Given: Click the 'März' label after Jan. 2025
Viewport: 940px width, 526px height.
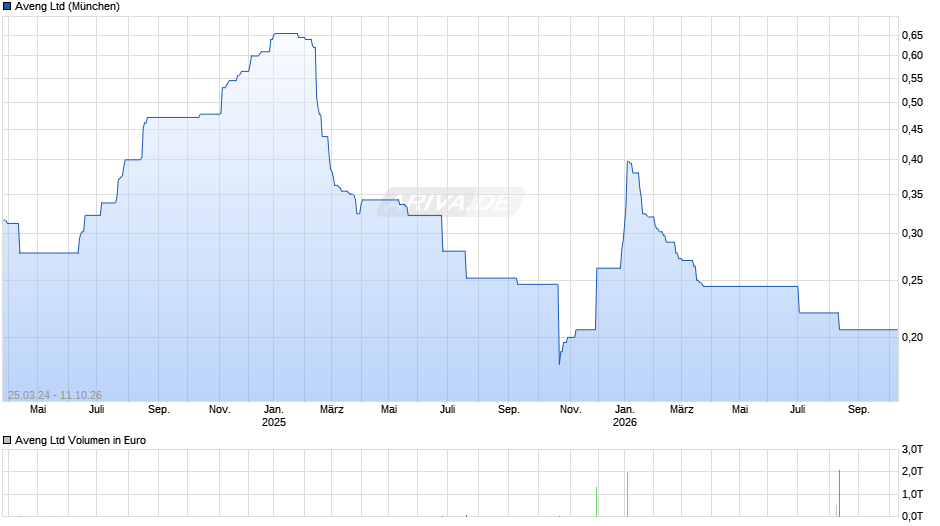Looking at the screenshot, I should pos(332,410).
